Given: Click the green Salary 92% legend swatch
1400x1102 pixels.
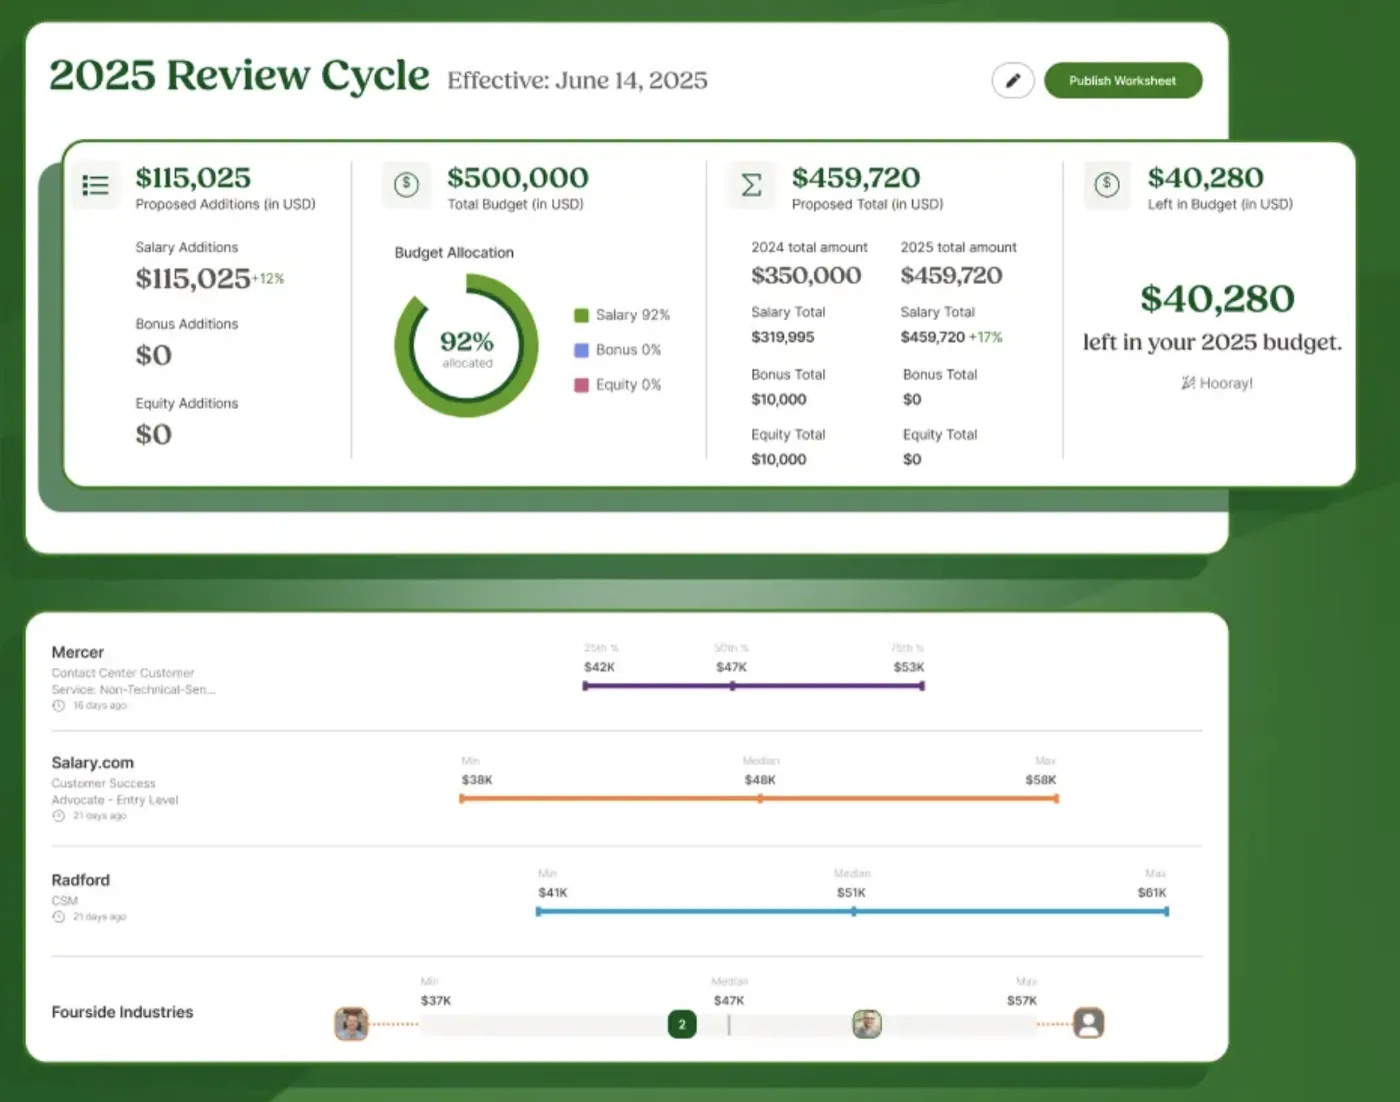Looking at the screenshot, I should 581,315.
